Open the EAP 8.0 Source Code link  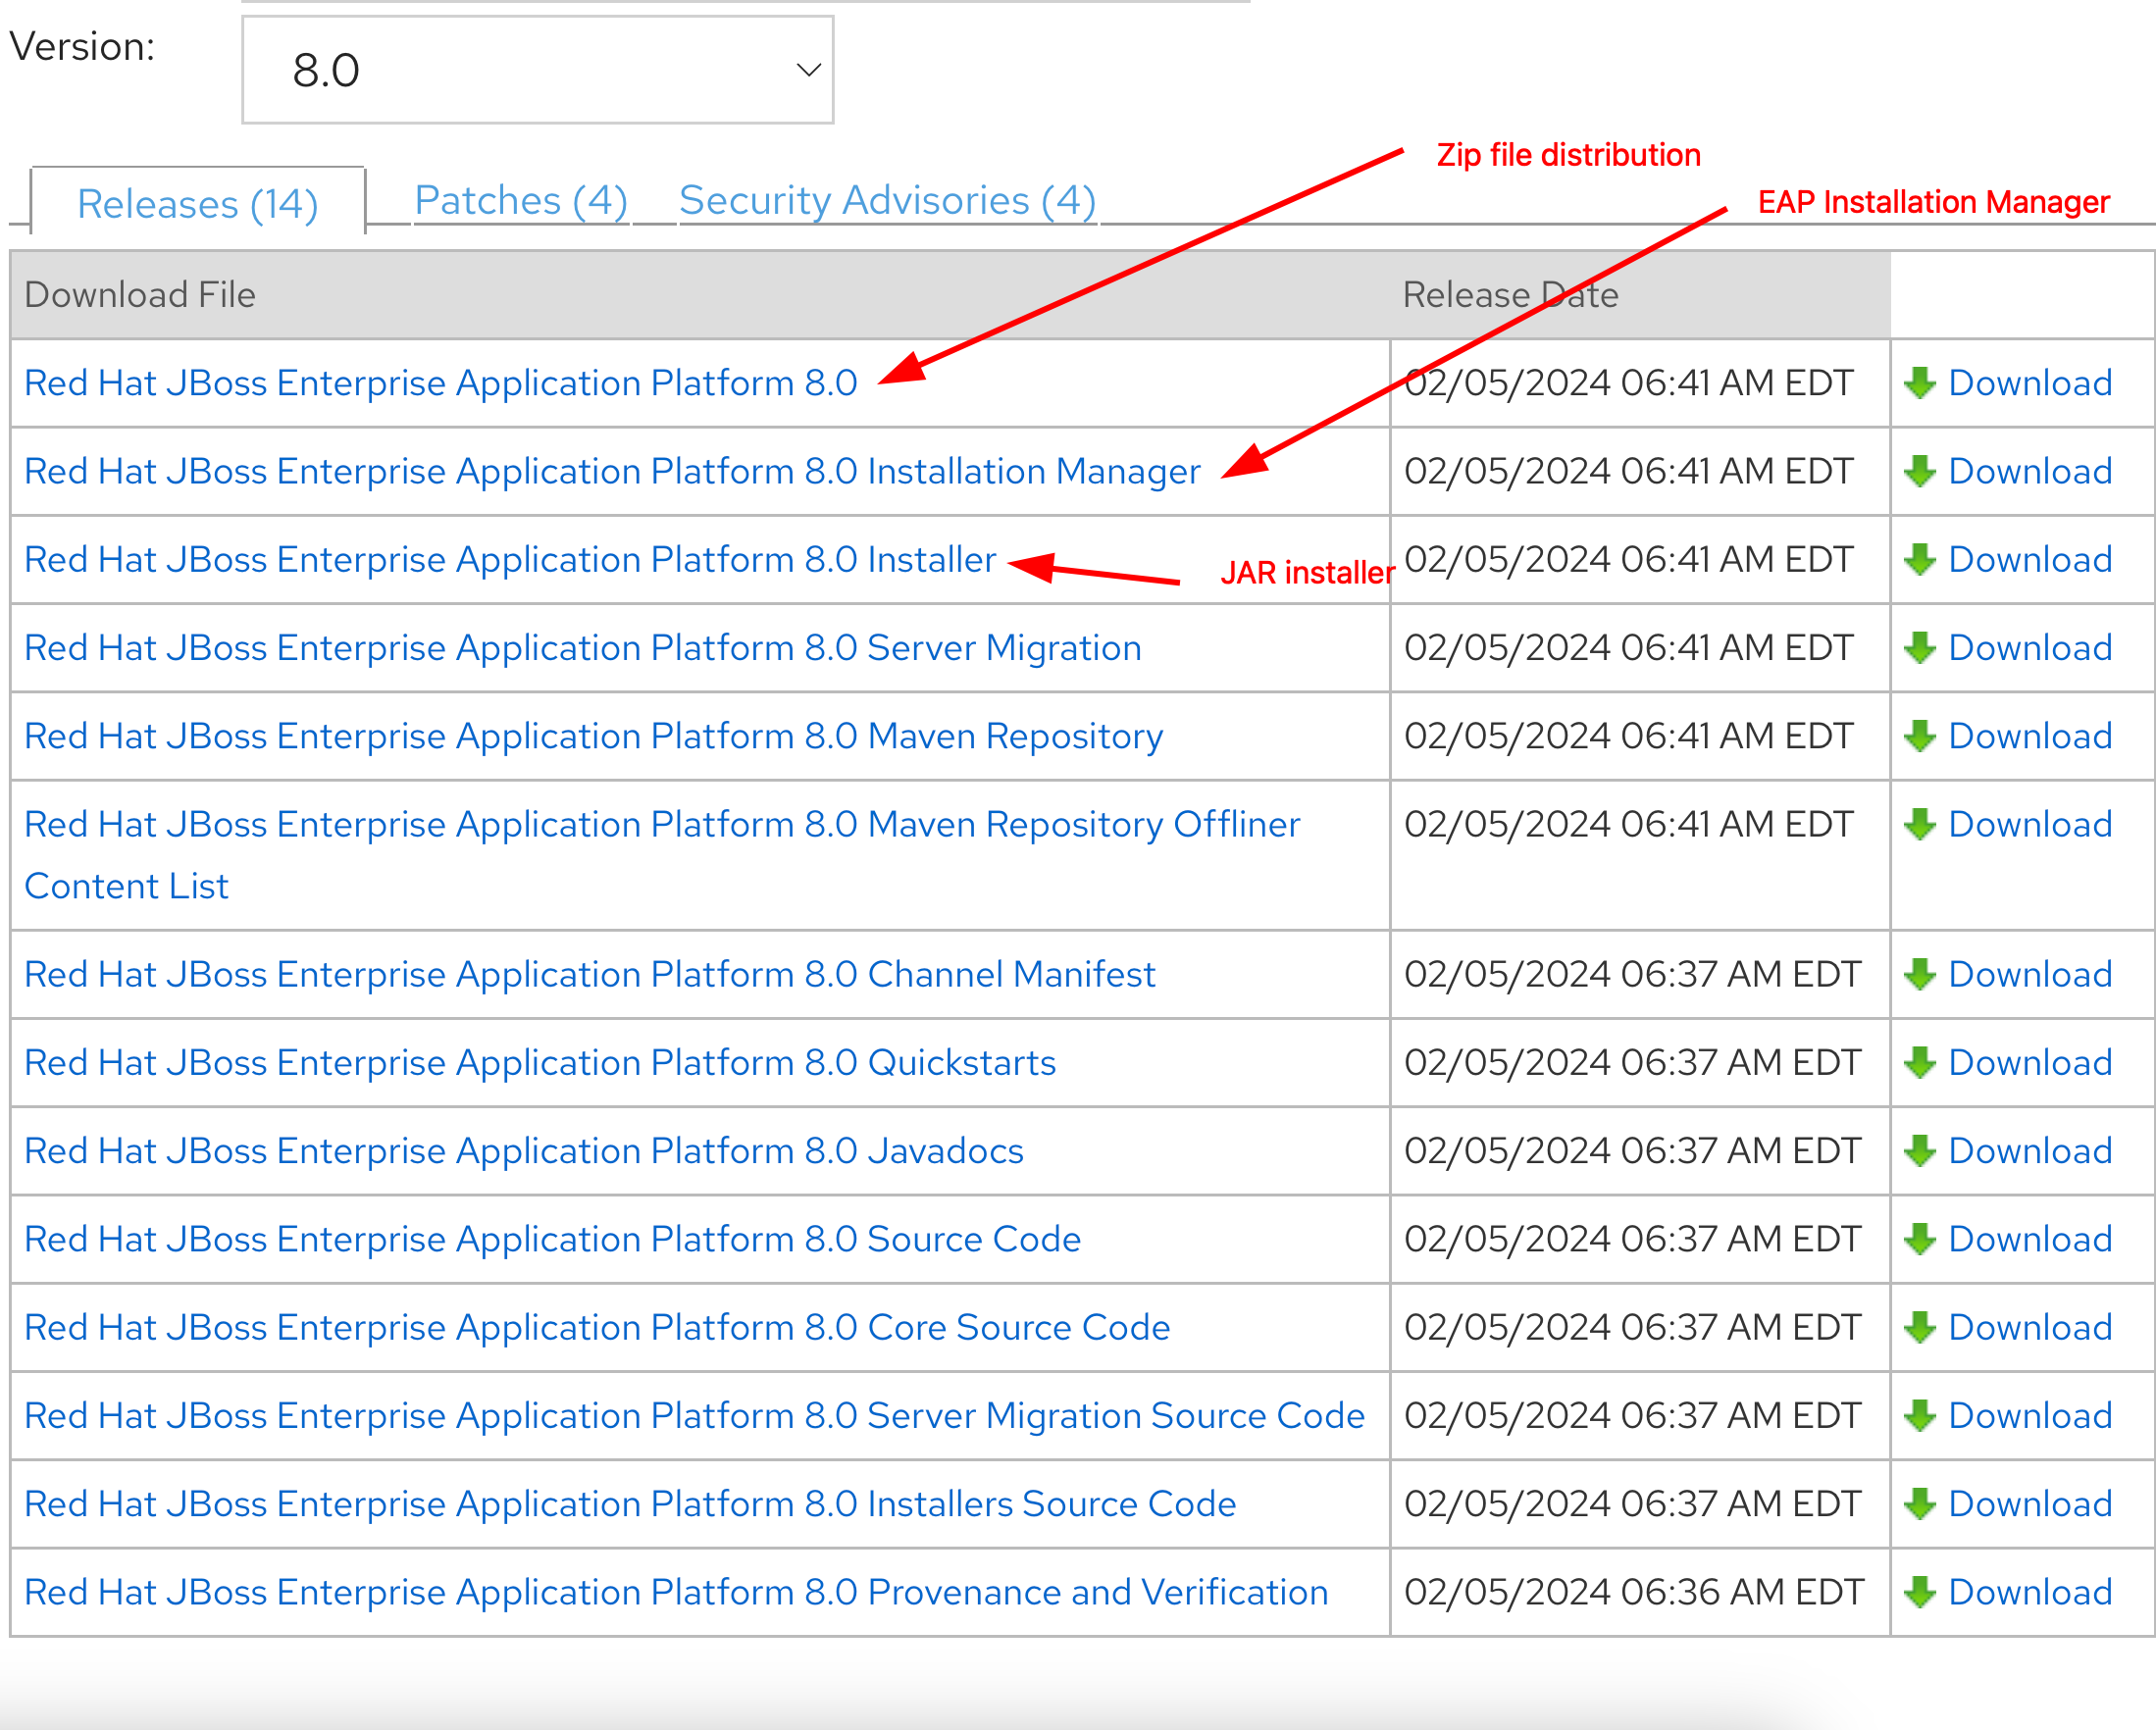pyautogui.click(x=551, y=1239)
